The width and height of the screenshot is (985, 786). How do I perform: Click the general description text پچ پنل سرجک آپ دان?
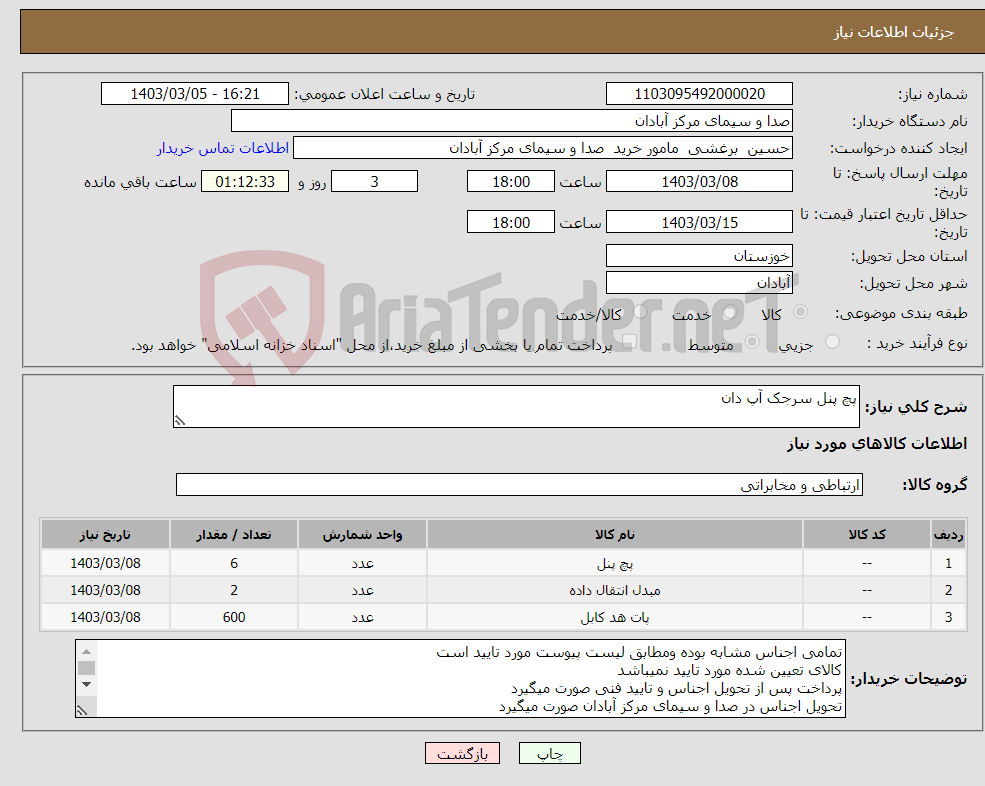788,398
